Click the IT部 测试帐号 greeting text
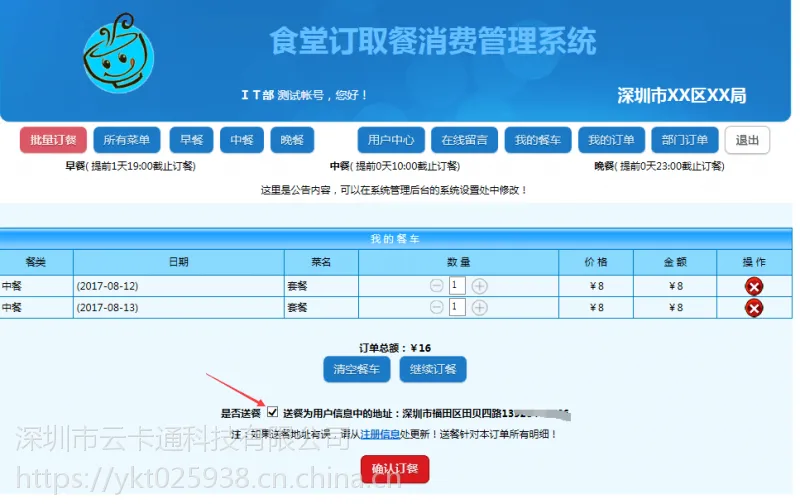This screenshot has width=800, height=504. click(x=304, y=95)
